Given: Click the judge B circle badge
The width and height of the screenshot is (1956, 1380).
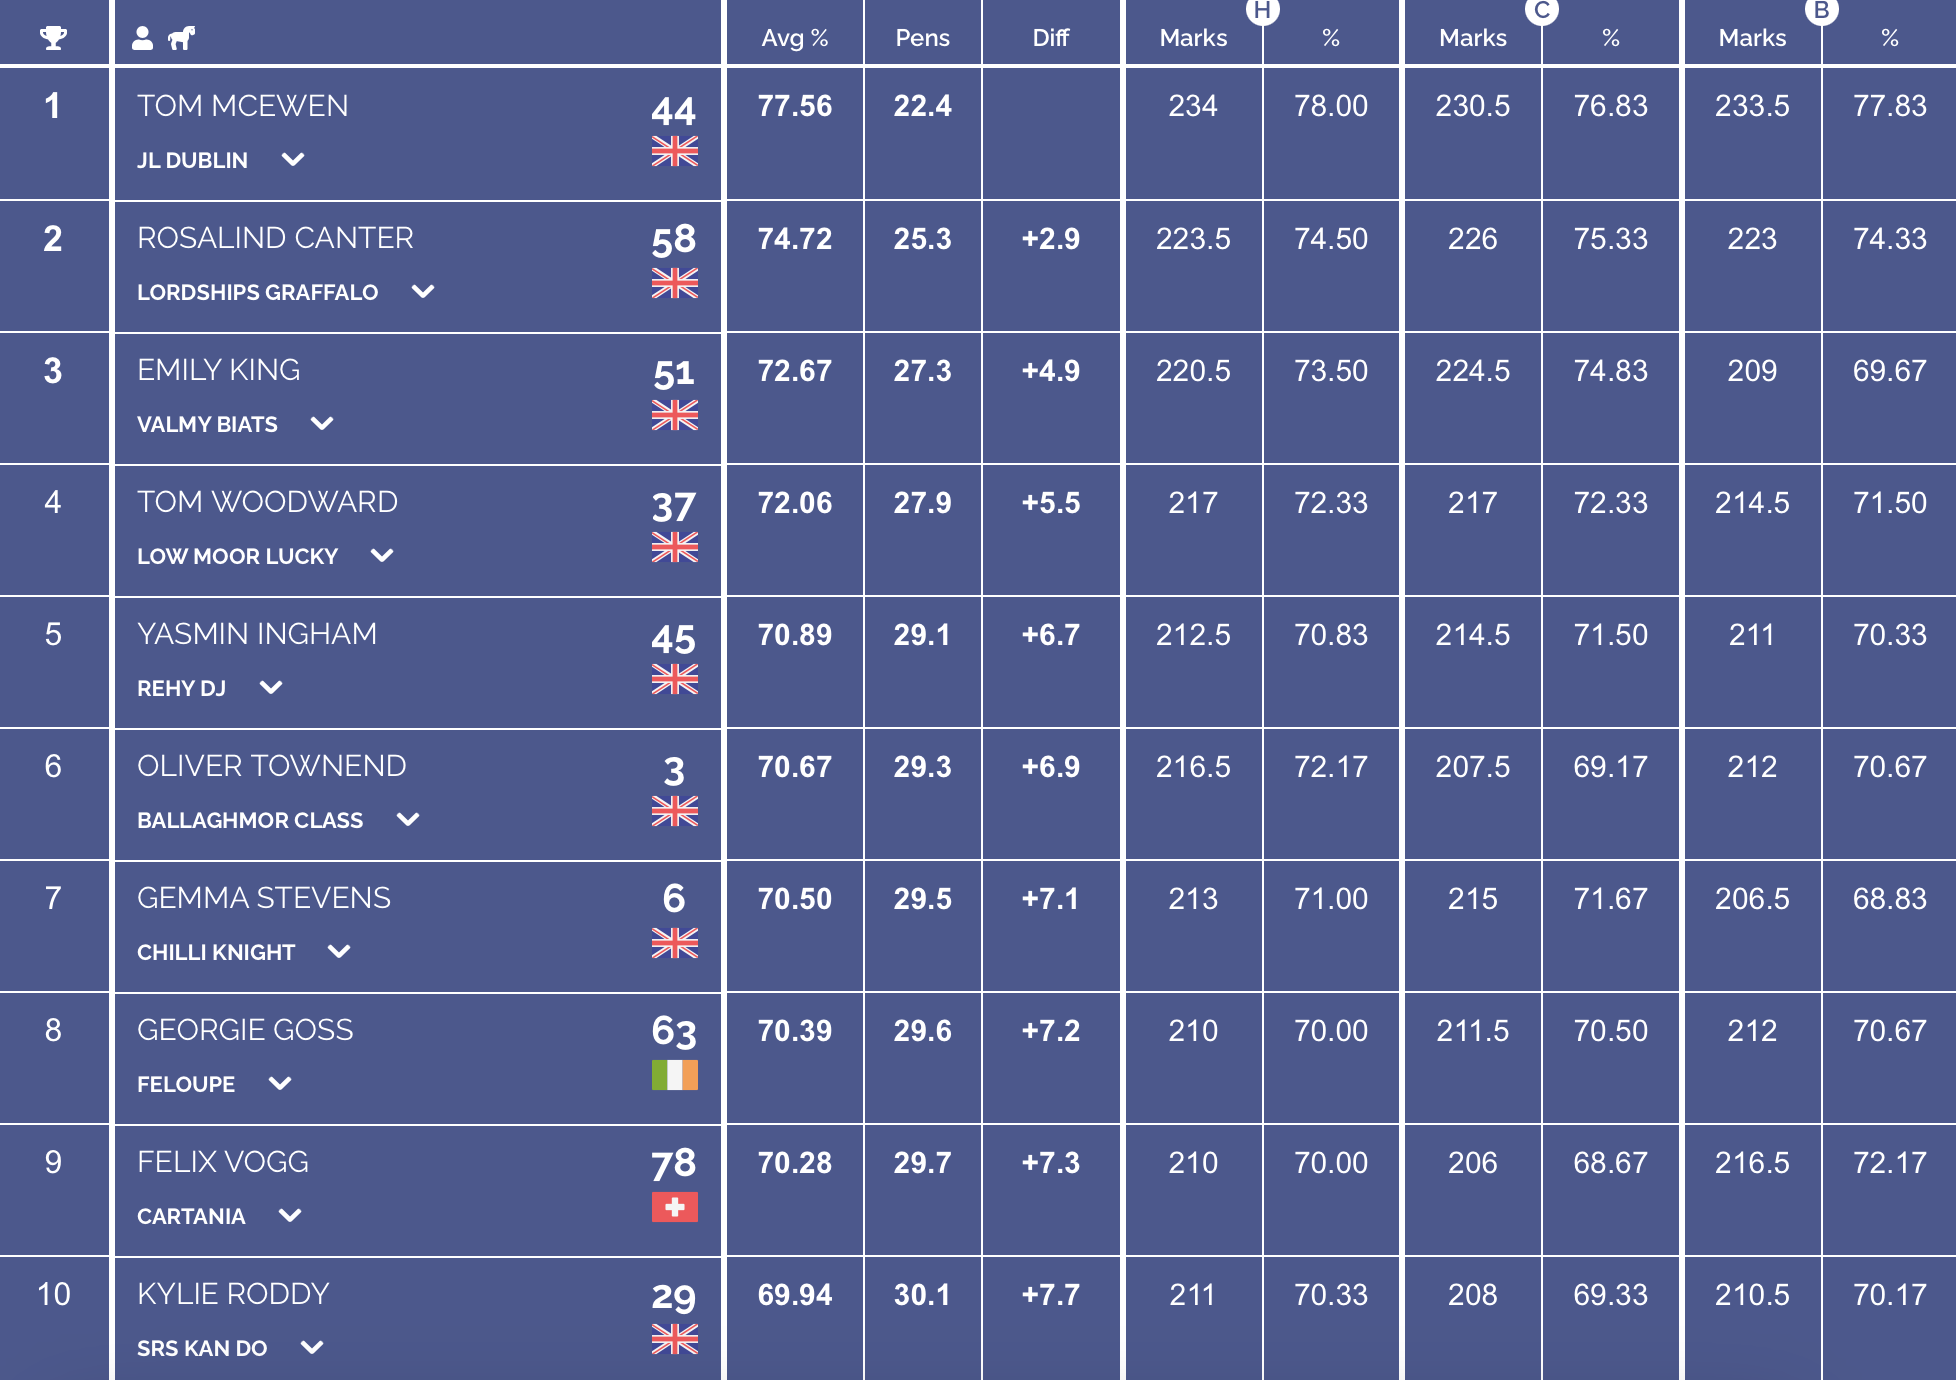Looking at the screenshot, I should pyautogui.click(x=1821, y=10).
